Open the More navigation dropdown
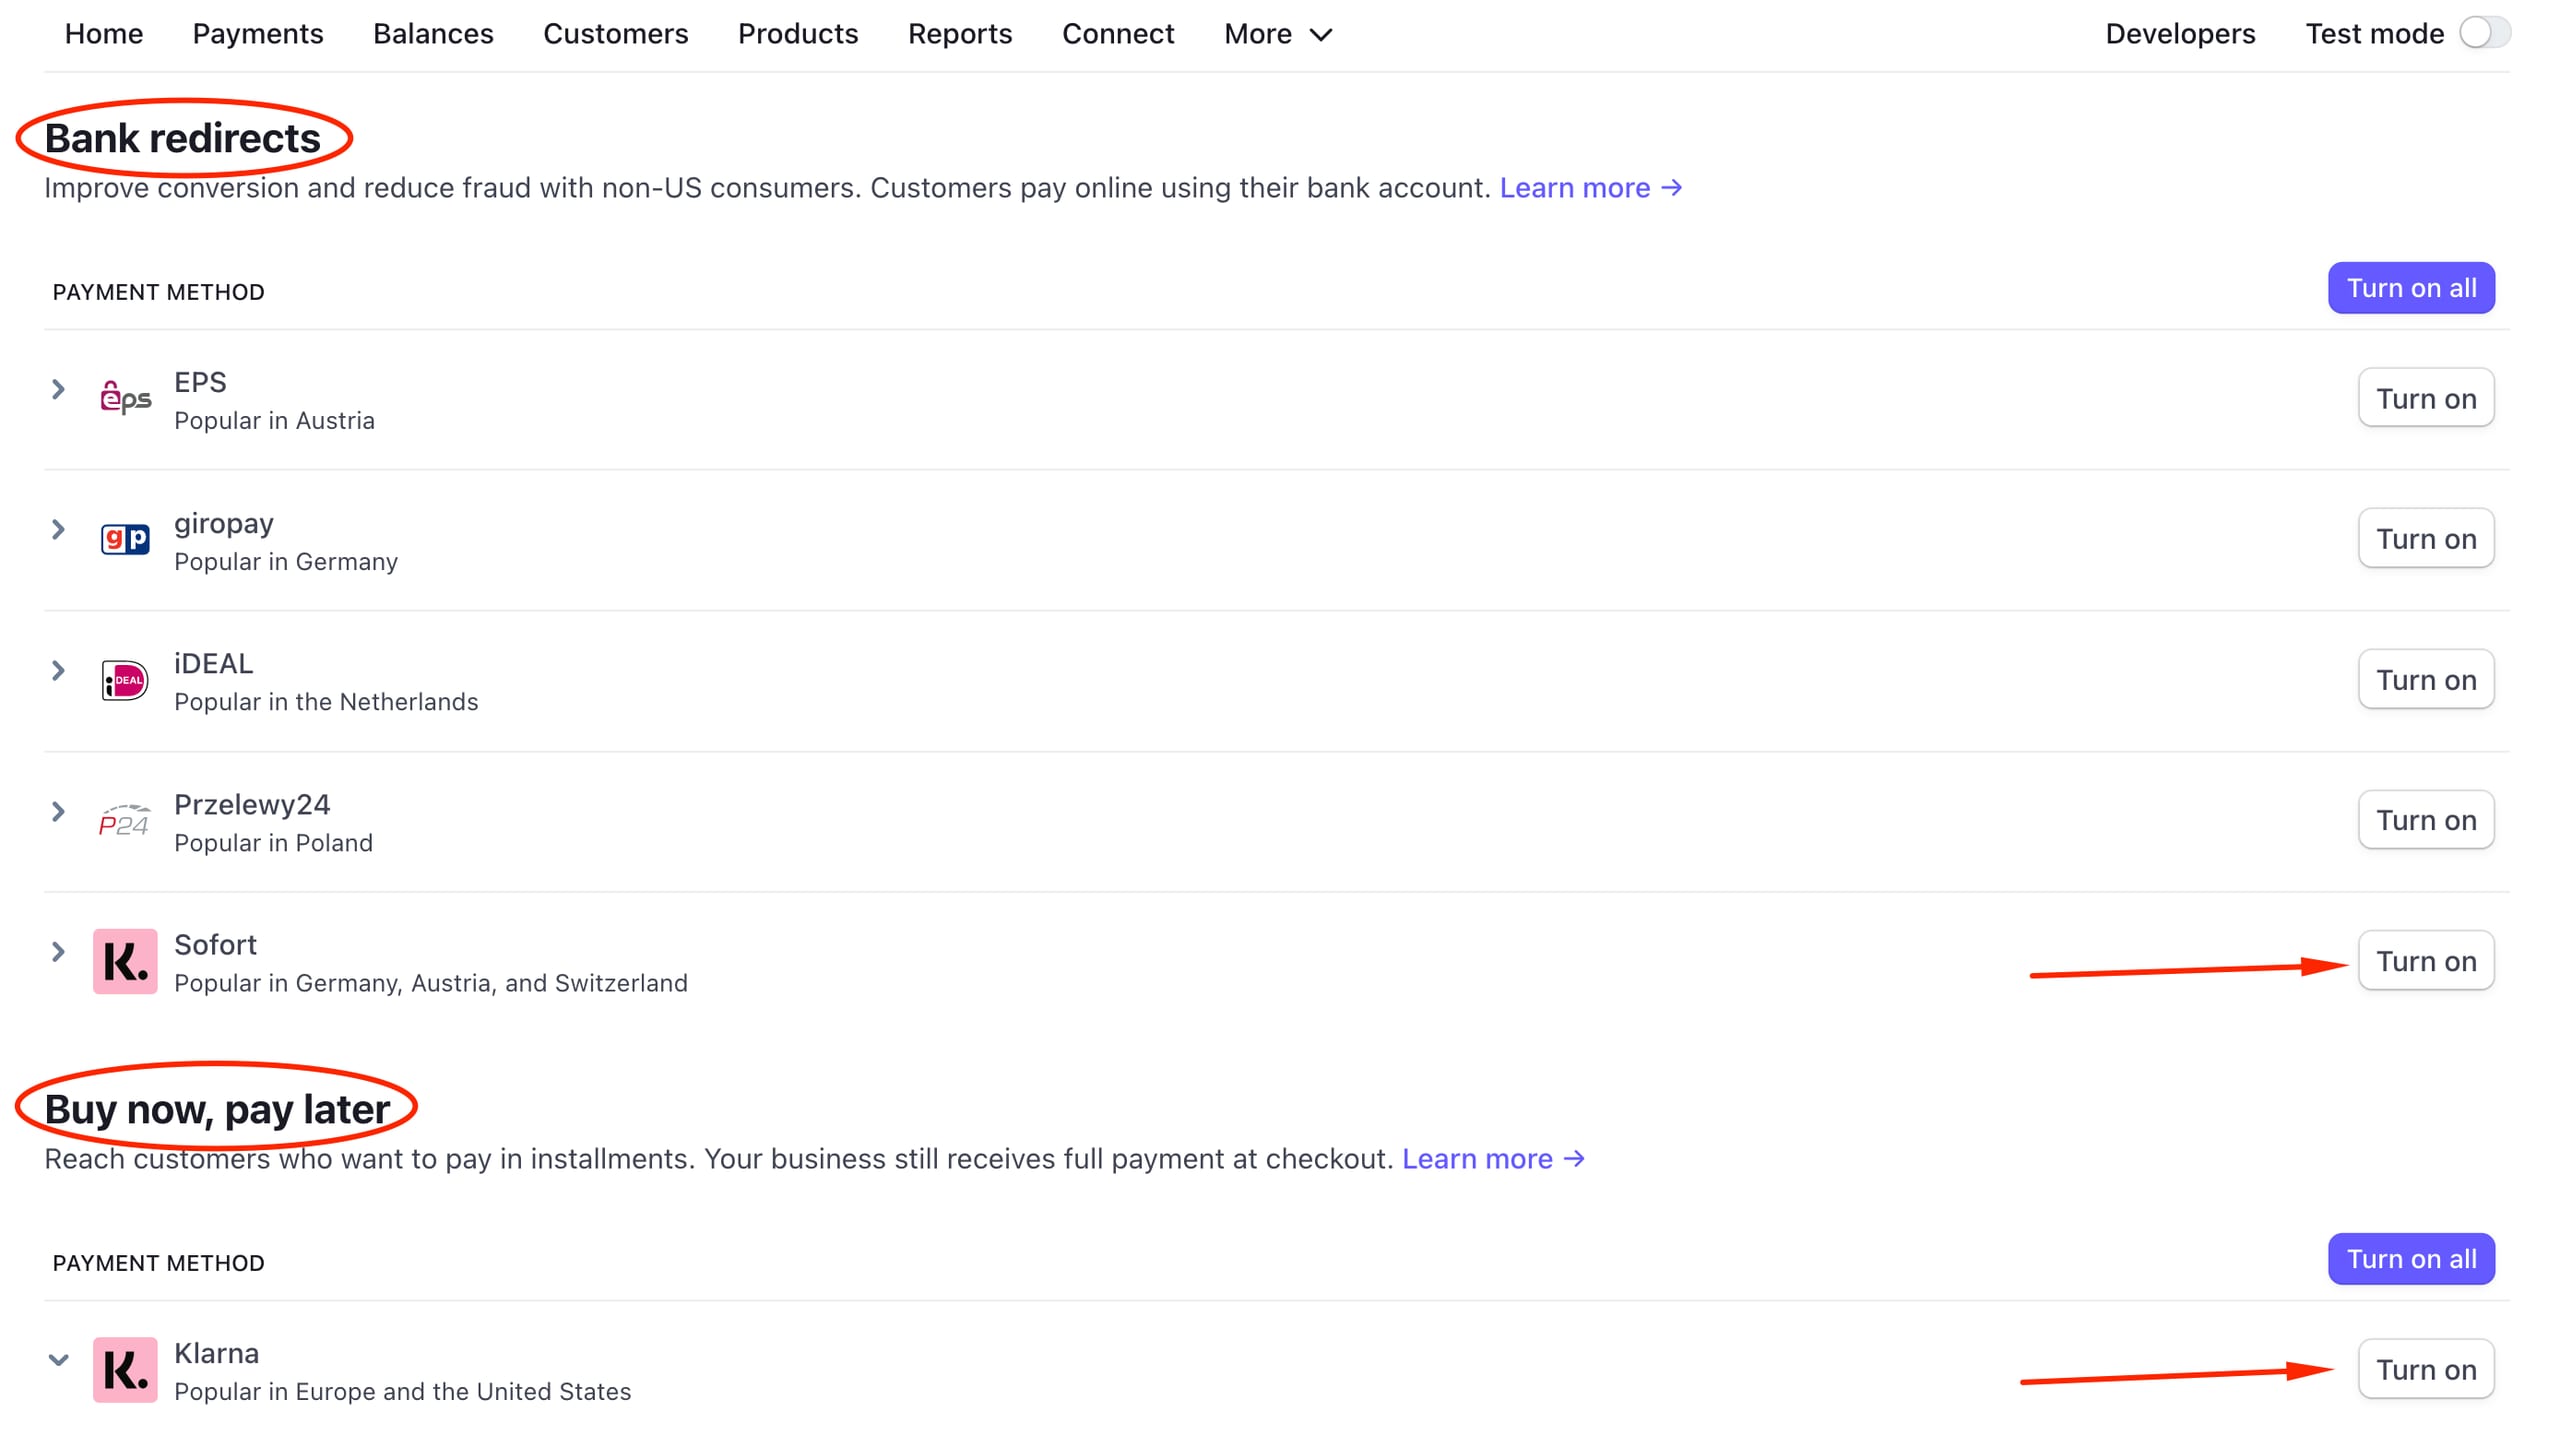The image size is (2560, 1437). click(1276, 33)
